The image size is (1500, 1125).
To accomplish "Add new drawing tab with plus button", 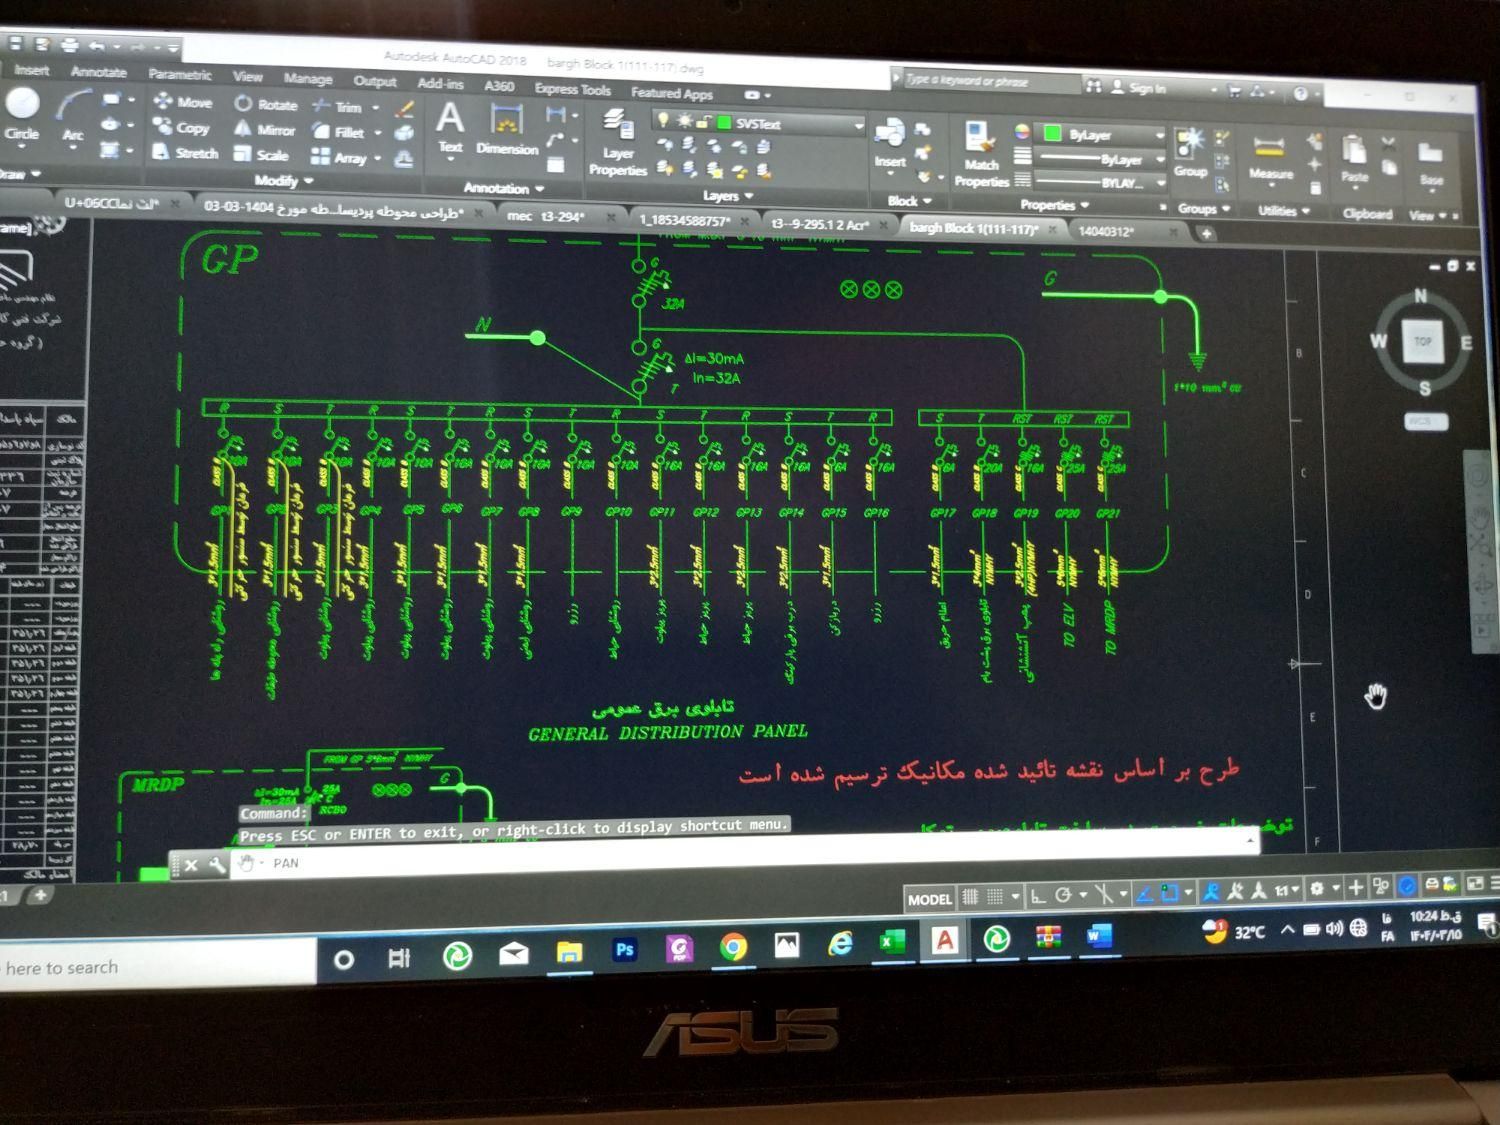I will pos(1207,233).
